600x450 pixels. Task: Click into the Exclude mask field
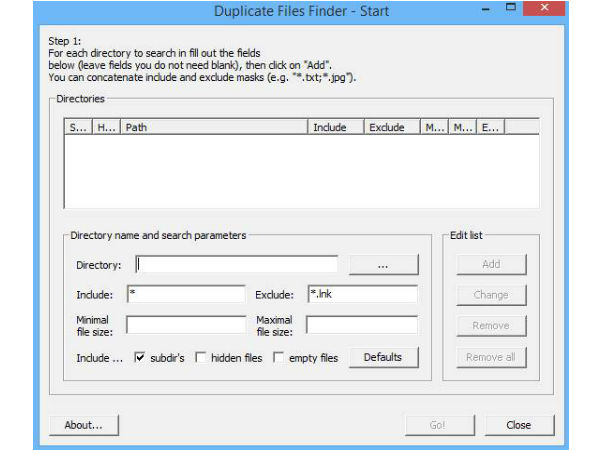click(361, 295)
